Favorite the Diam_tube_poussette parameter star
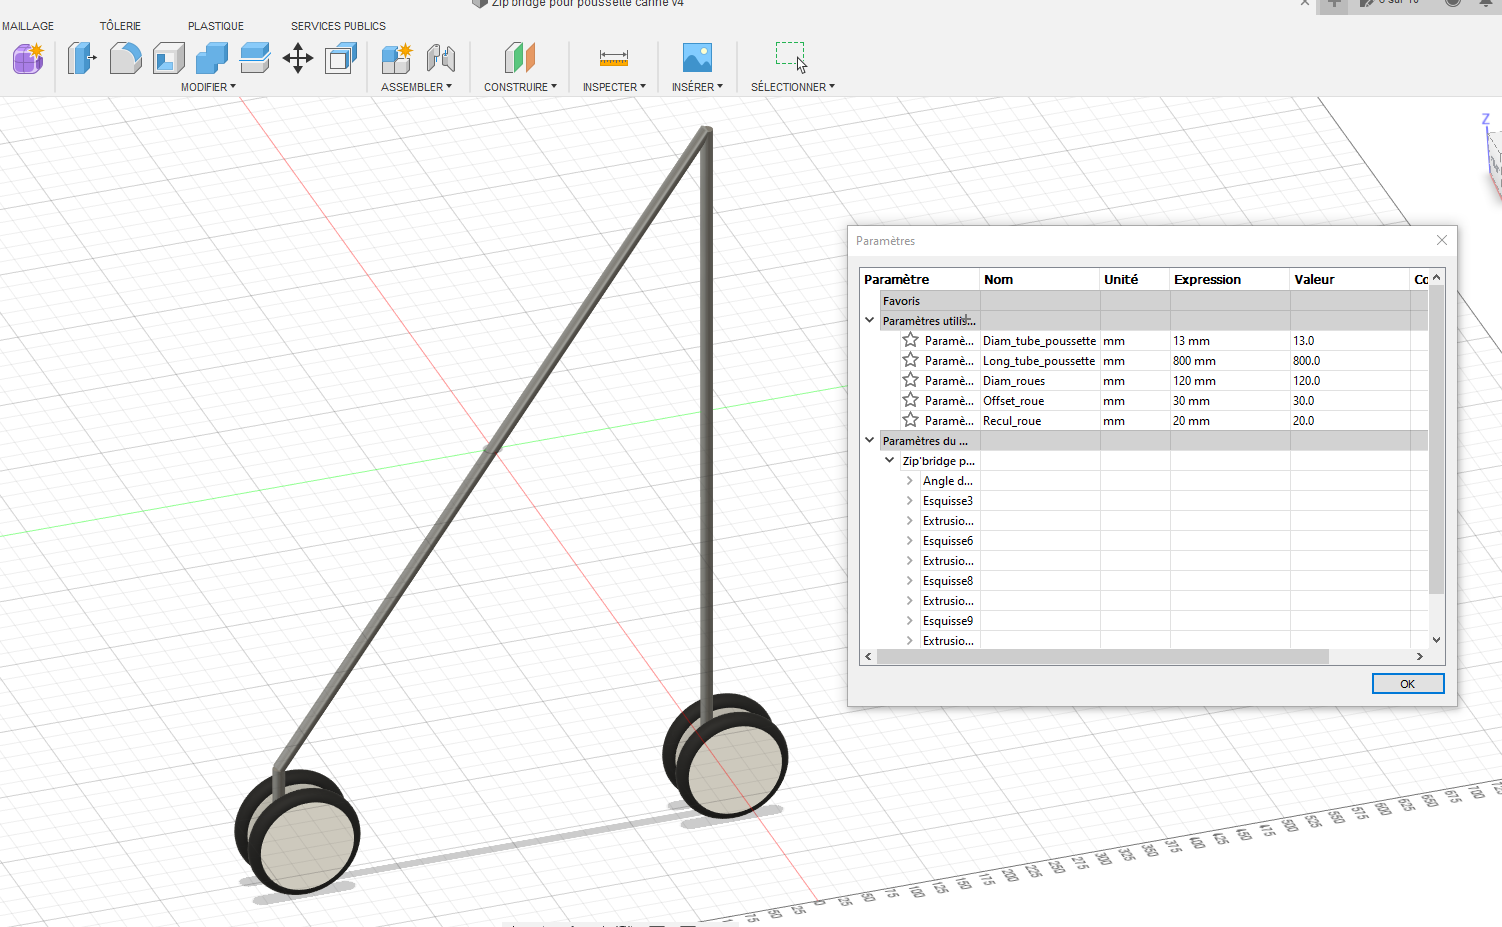 click(x=910, y=340)
